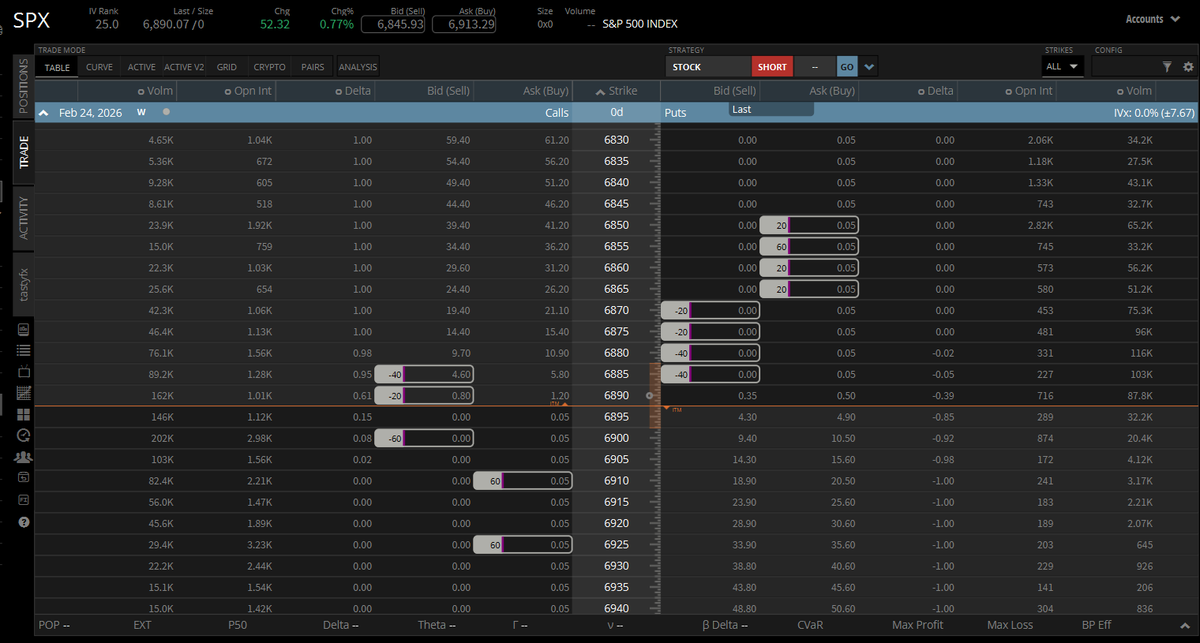This screenshot has width=1200, height=643.
Task: Open the quantity selector showing dashes
Action: coord(815,67)
